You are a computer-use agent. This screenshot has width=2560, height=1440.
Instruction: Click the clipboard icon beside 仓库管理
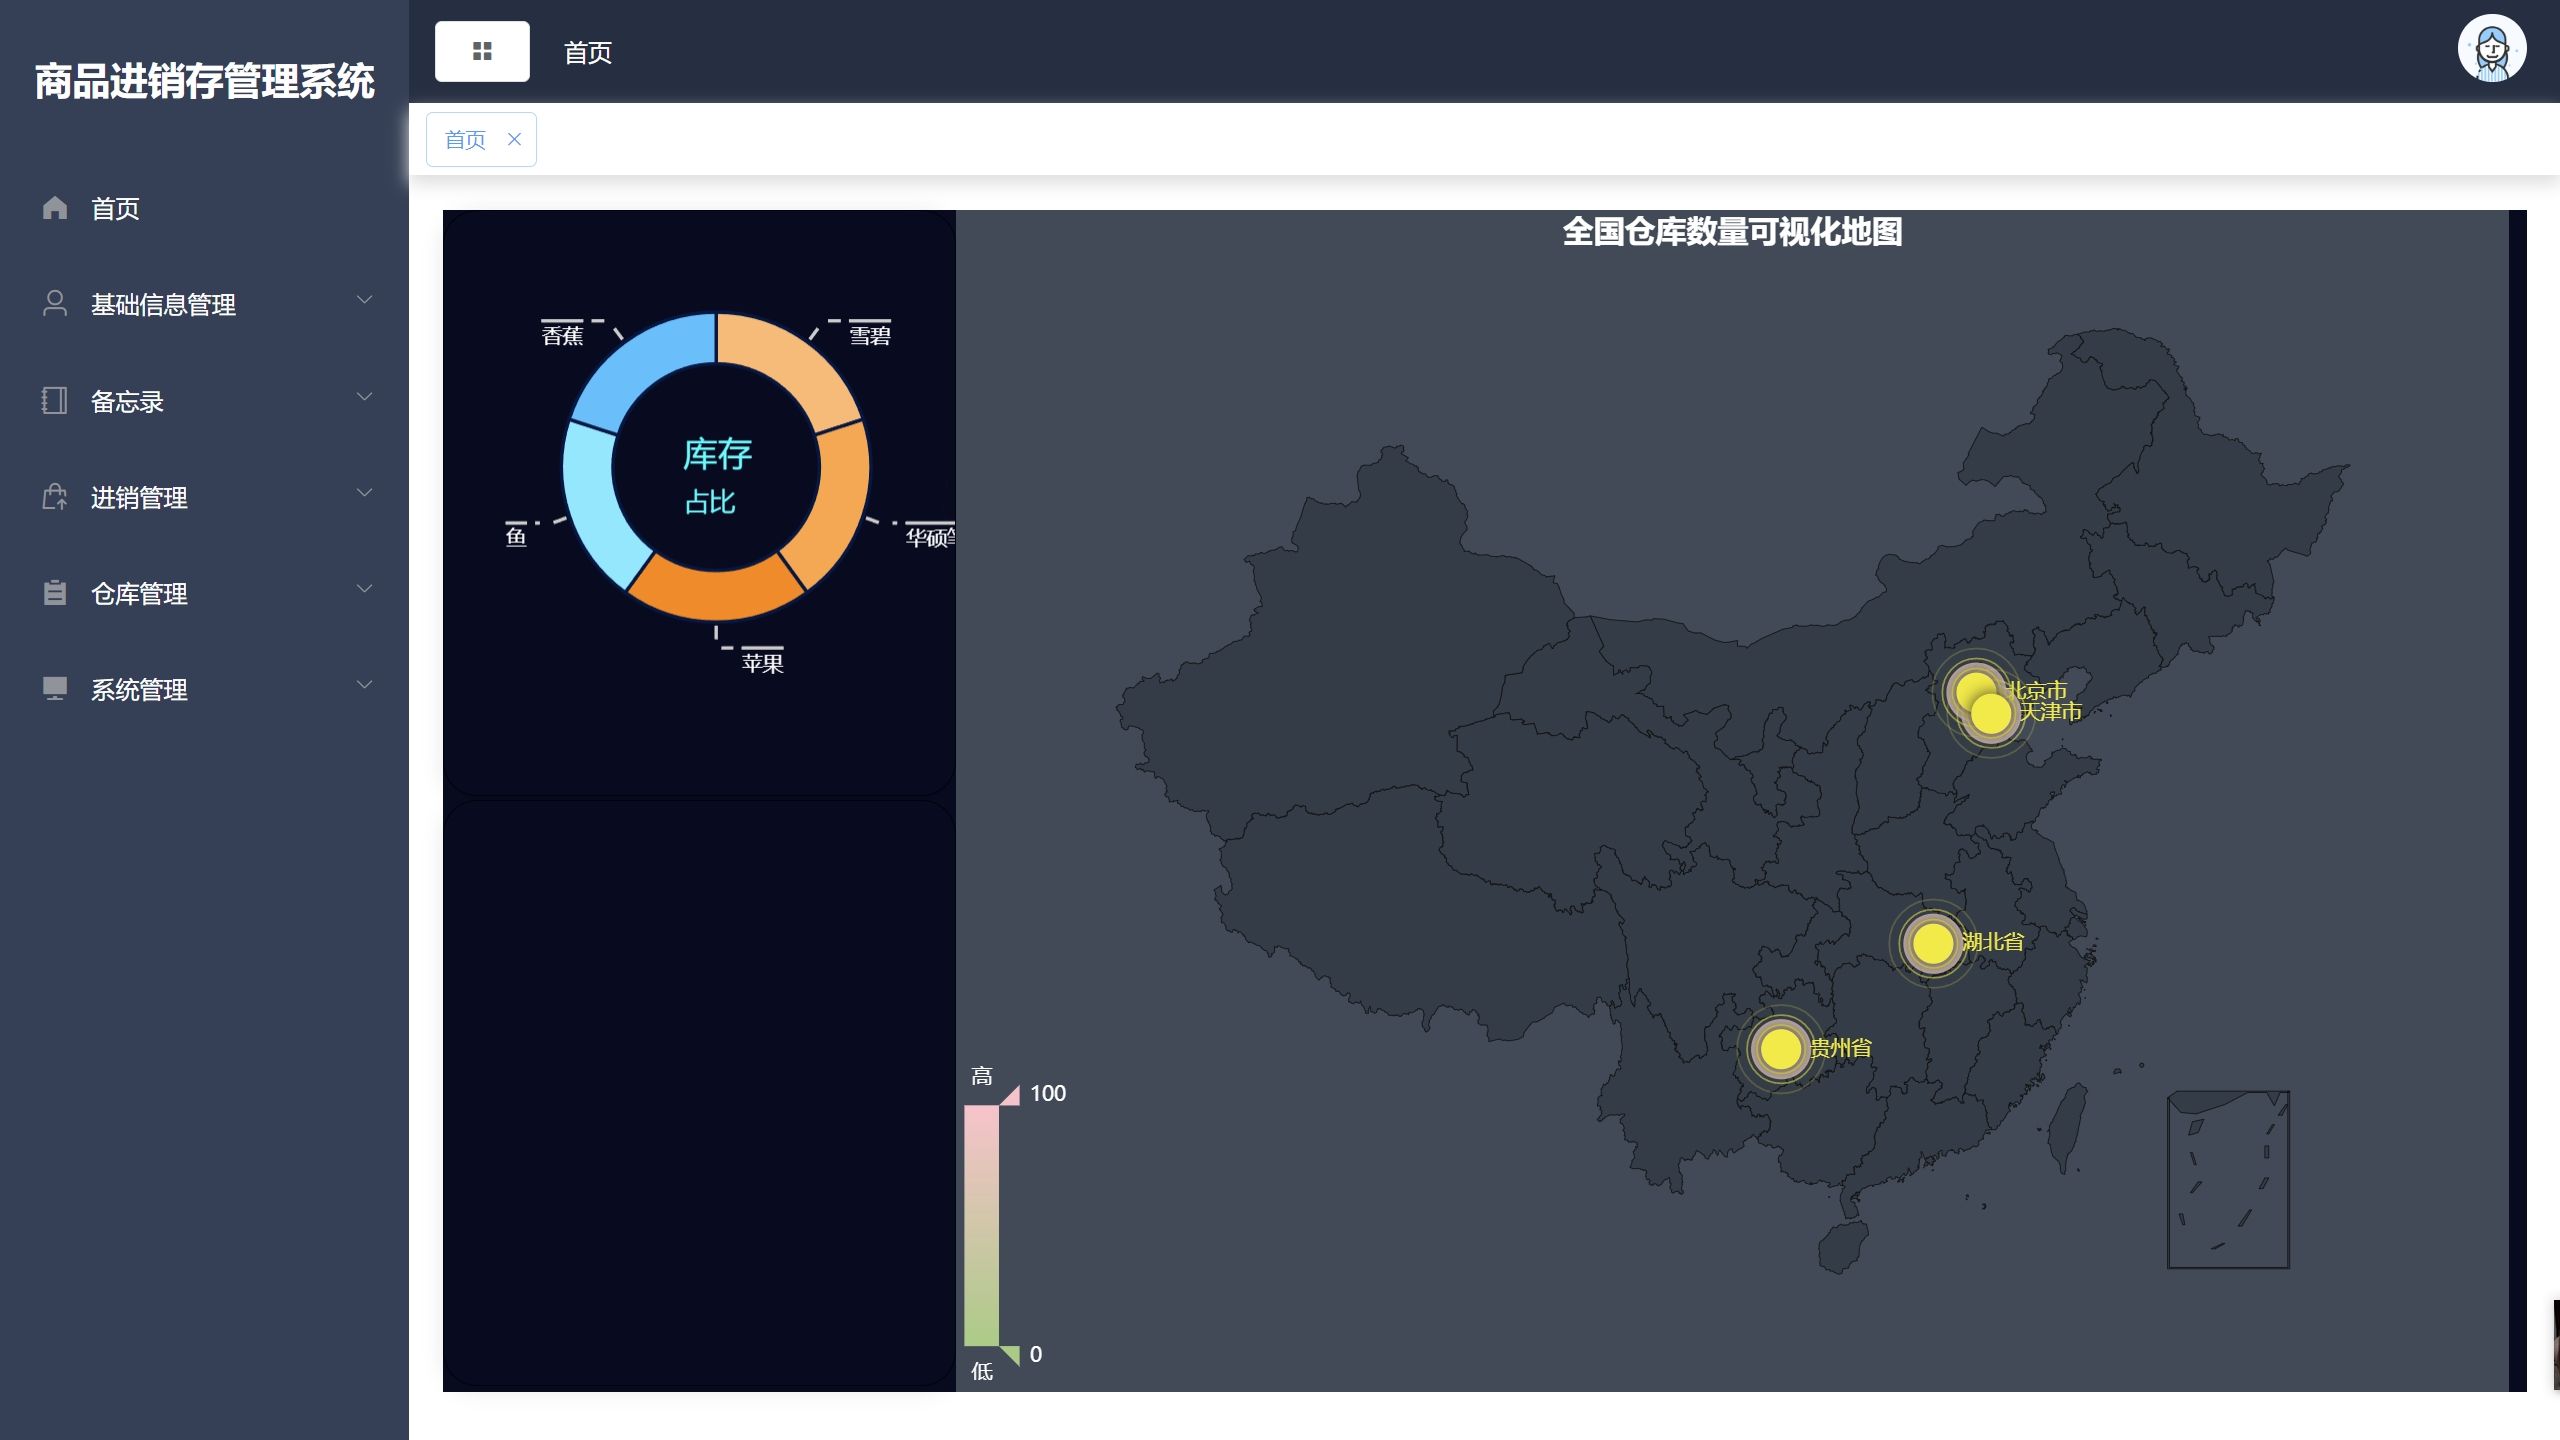click(x=55, y=593)
